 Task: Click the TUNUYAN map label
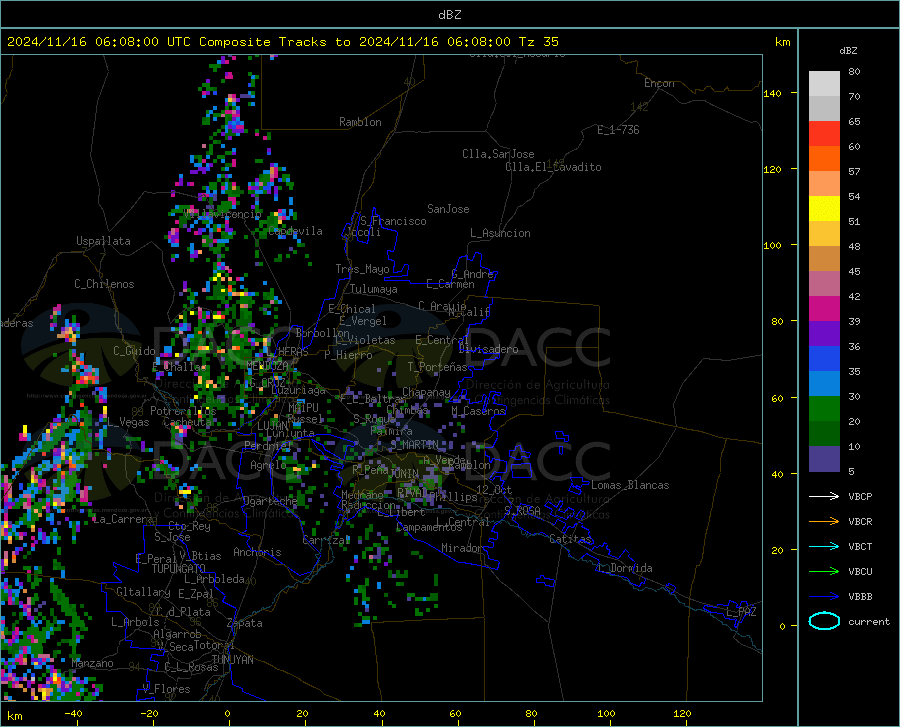[232, 660]
